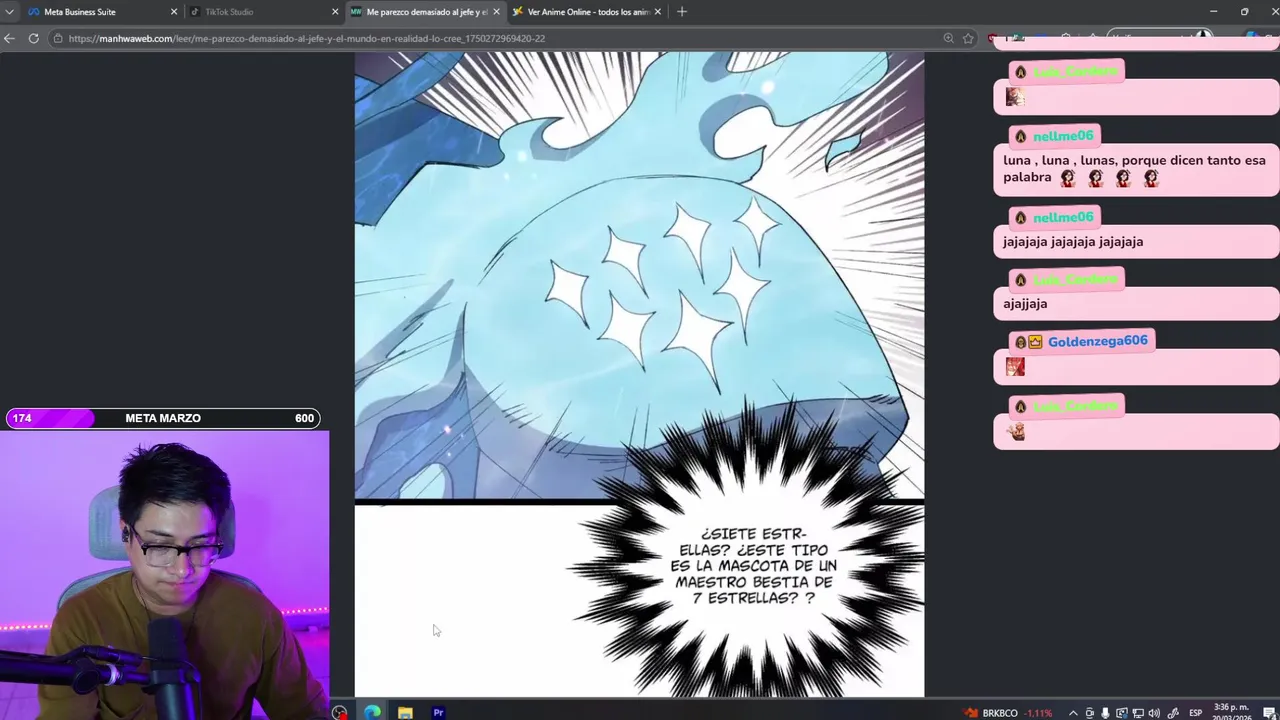Click the 'ajajjaja' chat message
The width and height of the screenshot is (1280, 720).
click(x=1025, y=303)
